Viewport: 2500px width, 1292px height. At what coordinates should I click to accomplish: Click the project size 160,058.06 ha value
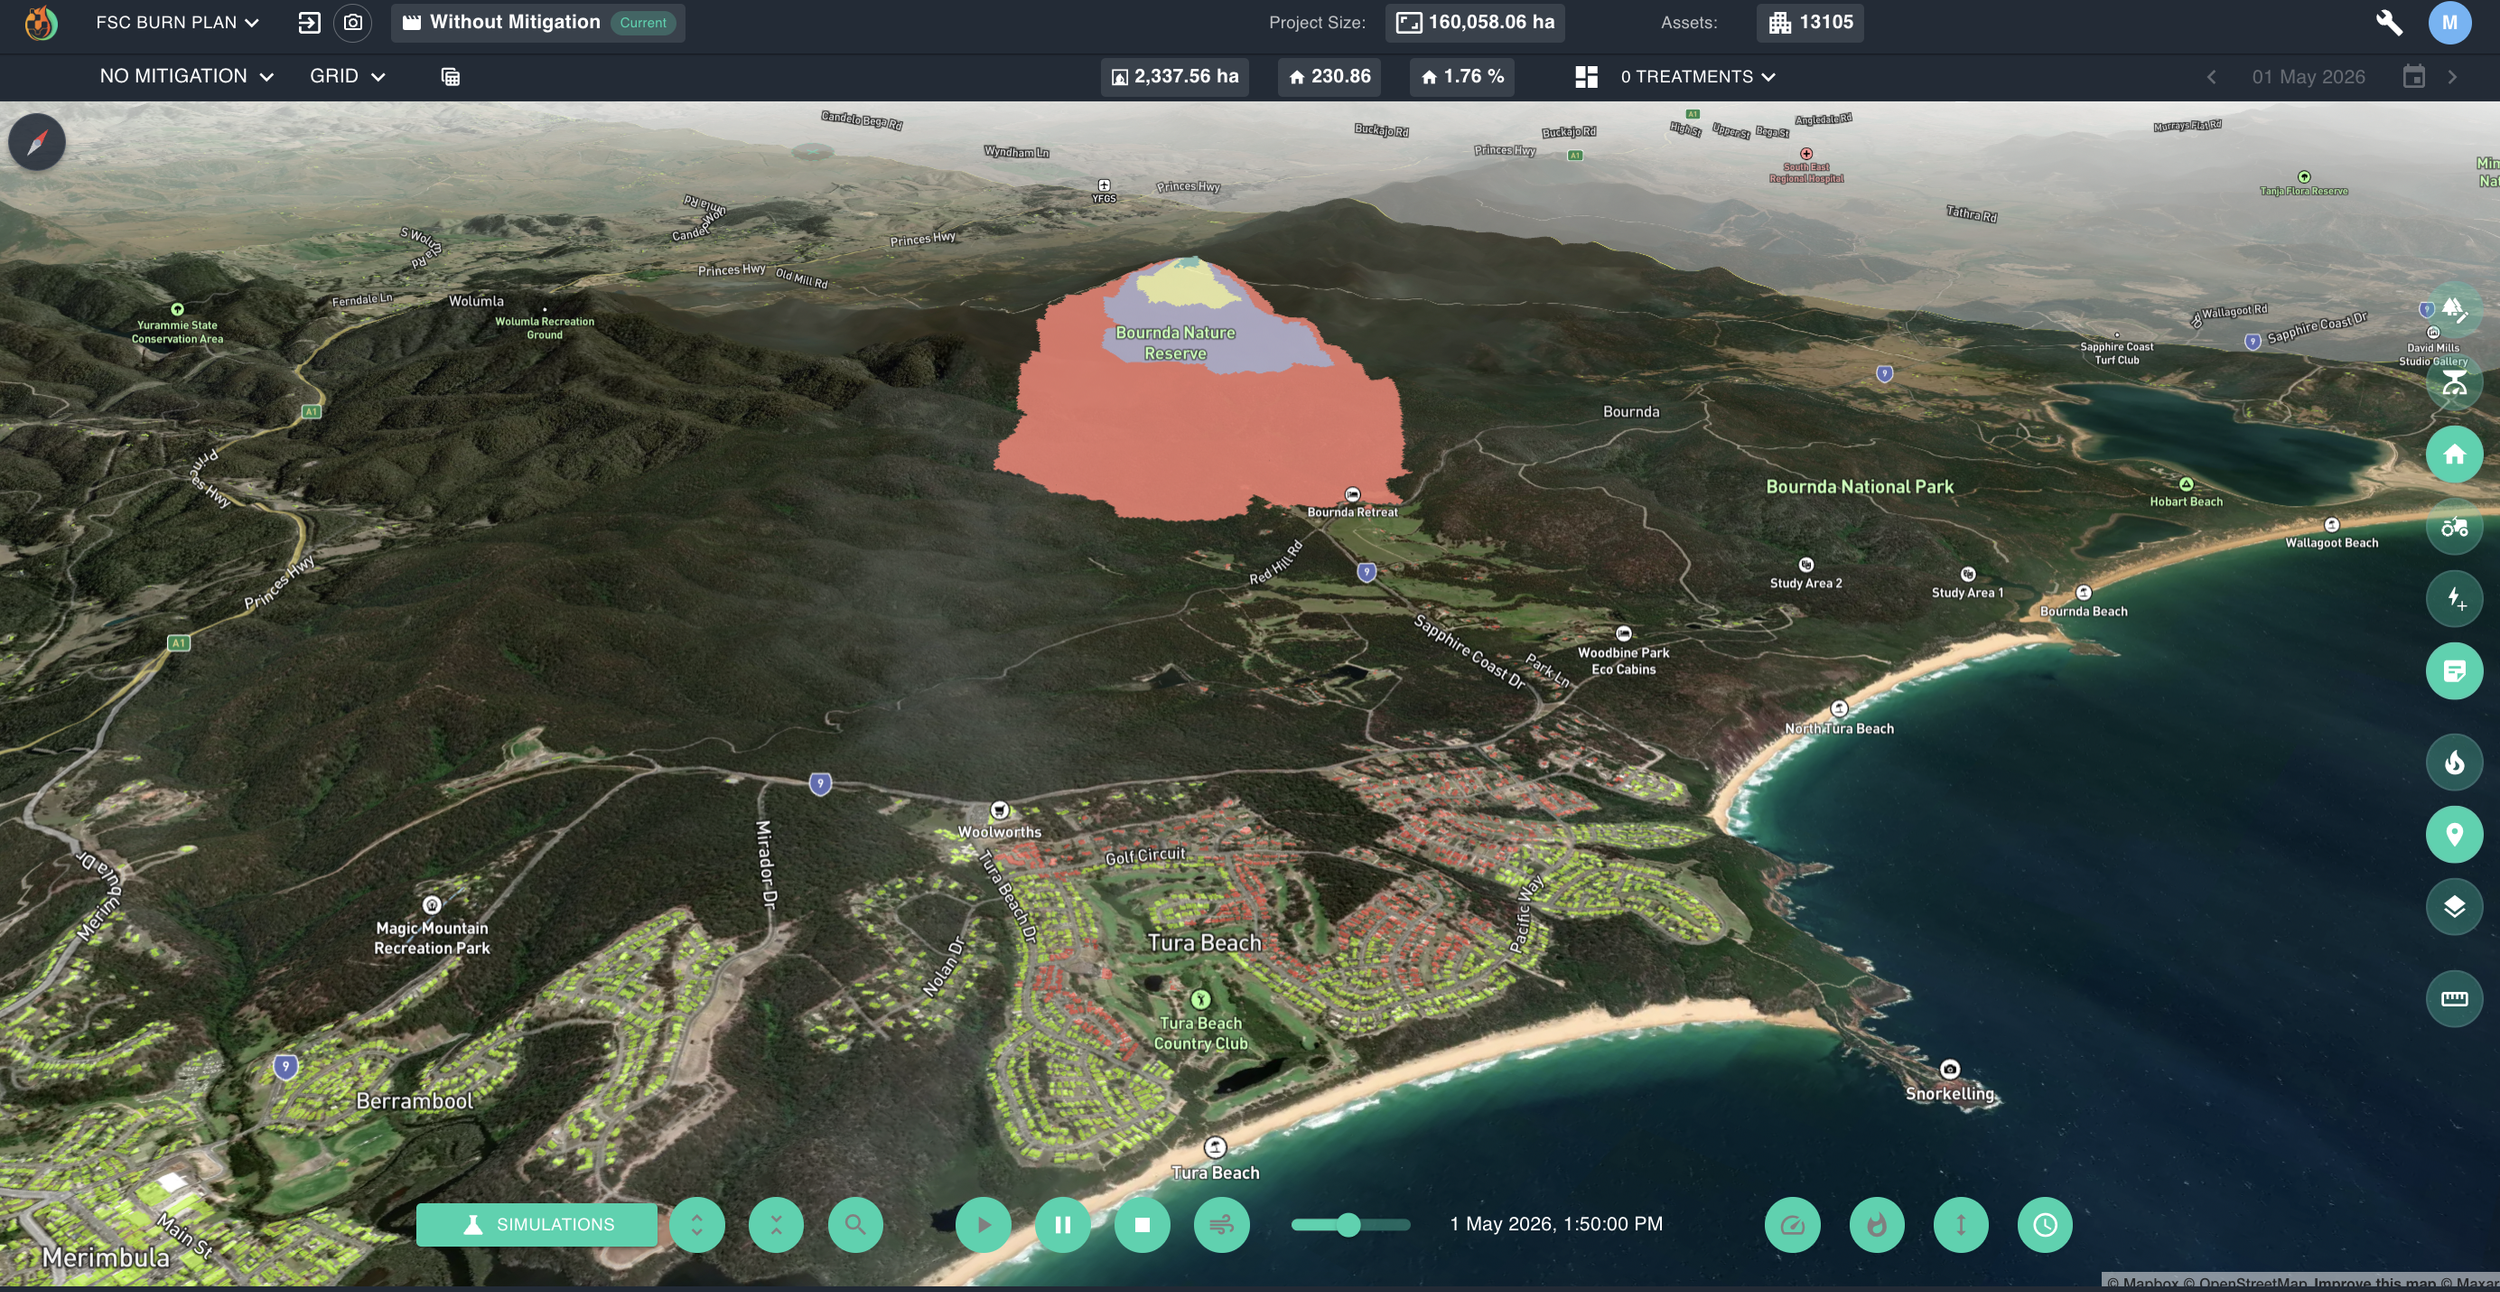1476,22
